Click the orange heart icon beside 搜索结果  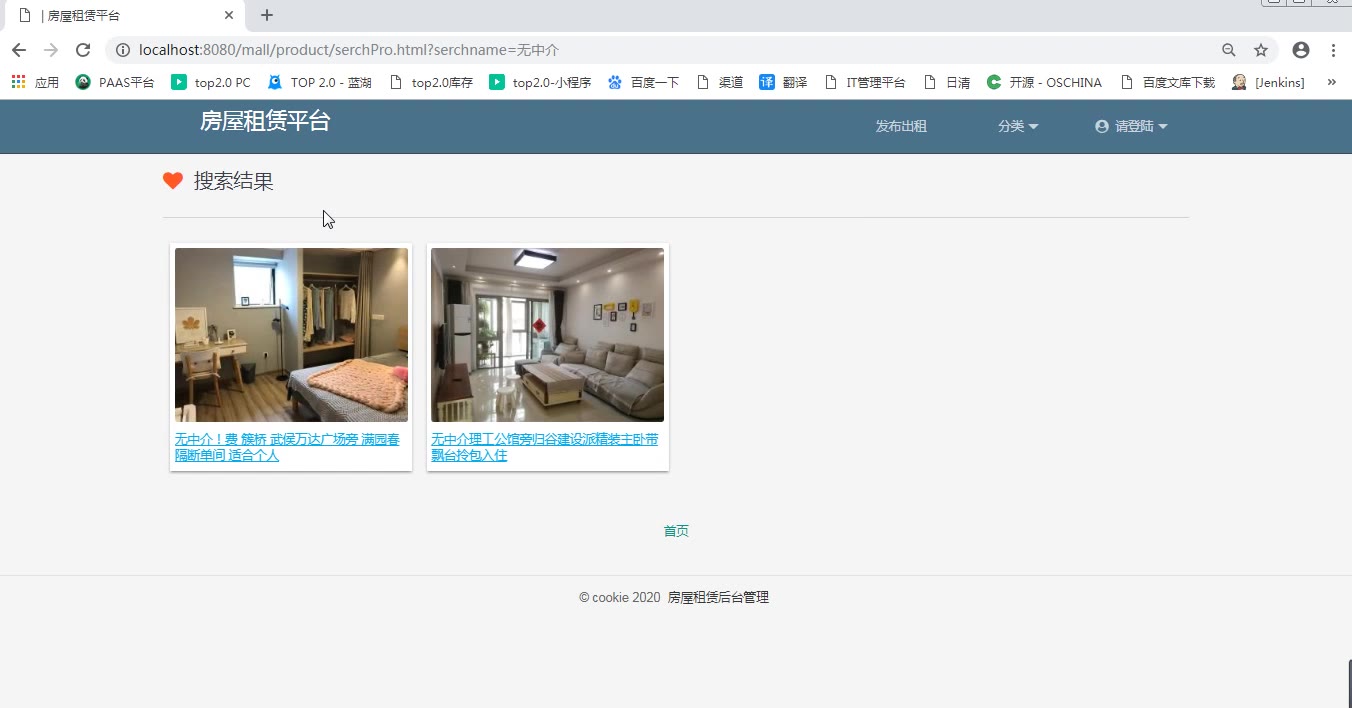173,181
